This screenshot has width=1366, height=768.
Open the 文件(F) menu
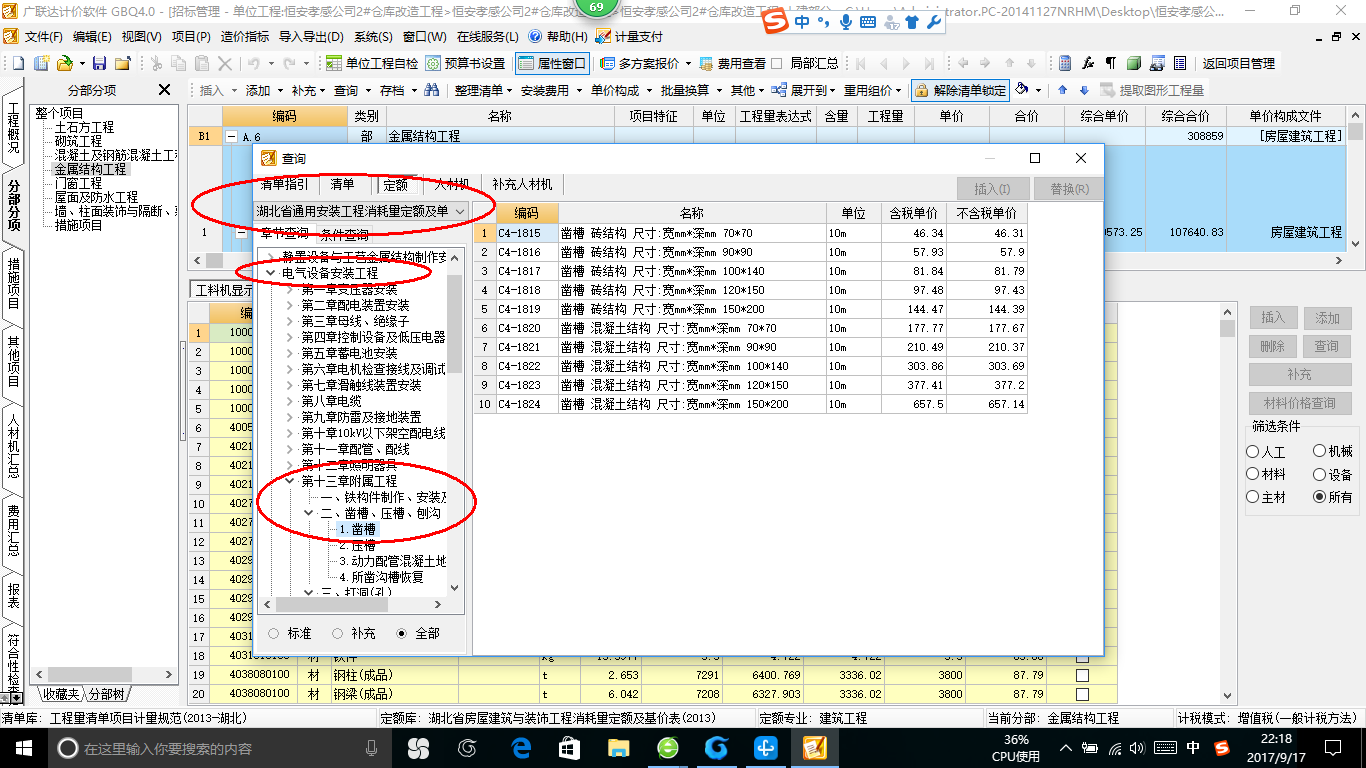(x=42, y=36)
